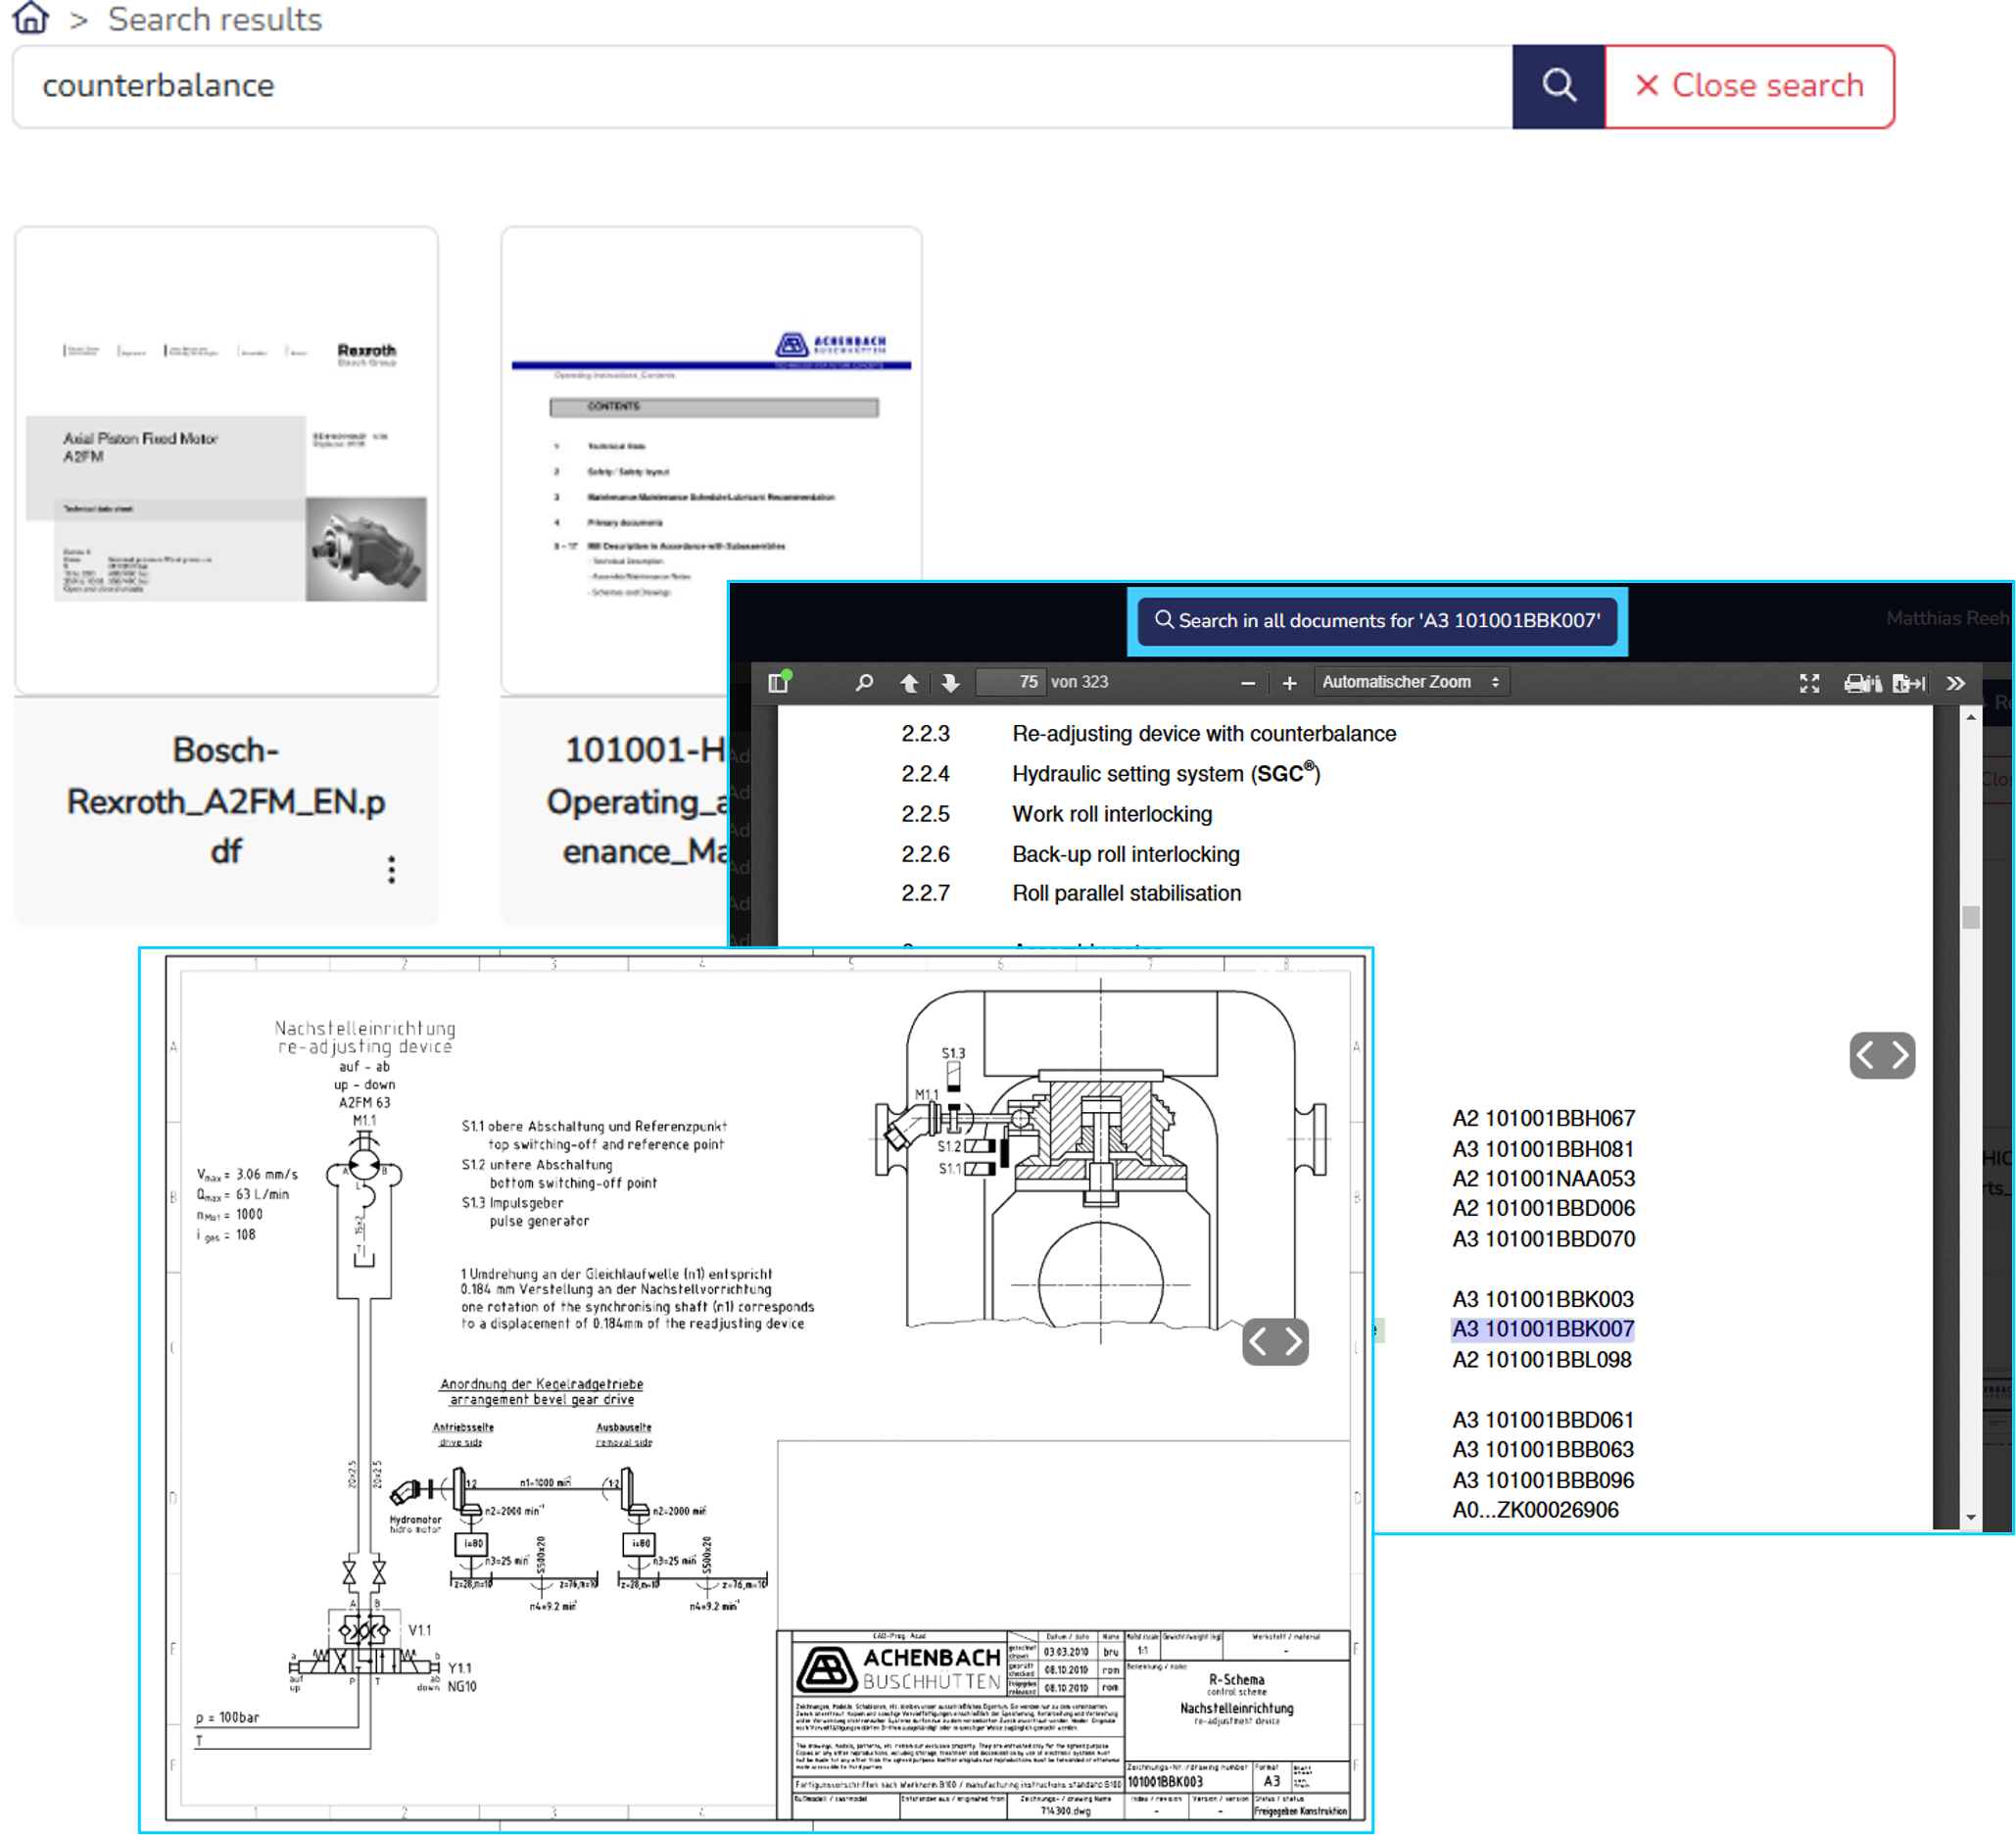This screenshot has width=2016, height=1835.
Task: Click the Achenbach Buschhütten logo in title block
Action: pyautogui.click(x=897, y=1669)
